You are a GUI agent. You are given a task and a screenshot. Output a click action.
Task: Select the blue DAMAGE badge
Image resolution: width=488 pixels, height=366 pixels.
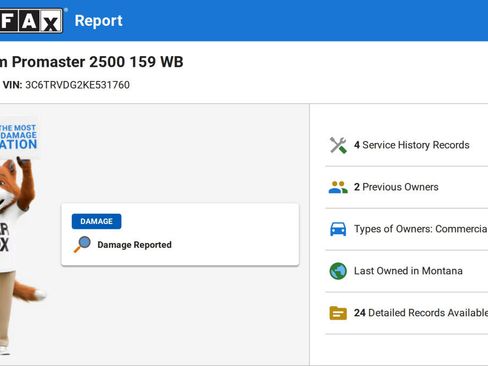tap(96, 221)
